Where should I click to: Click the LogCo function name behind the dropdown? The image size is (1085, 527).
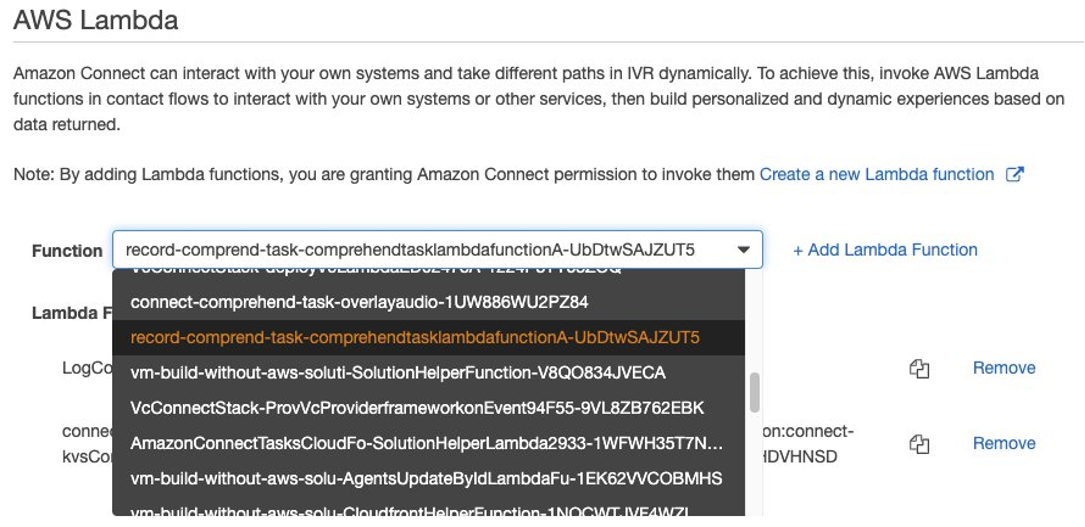pyautogui.click(x=86, y=369)
